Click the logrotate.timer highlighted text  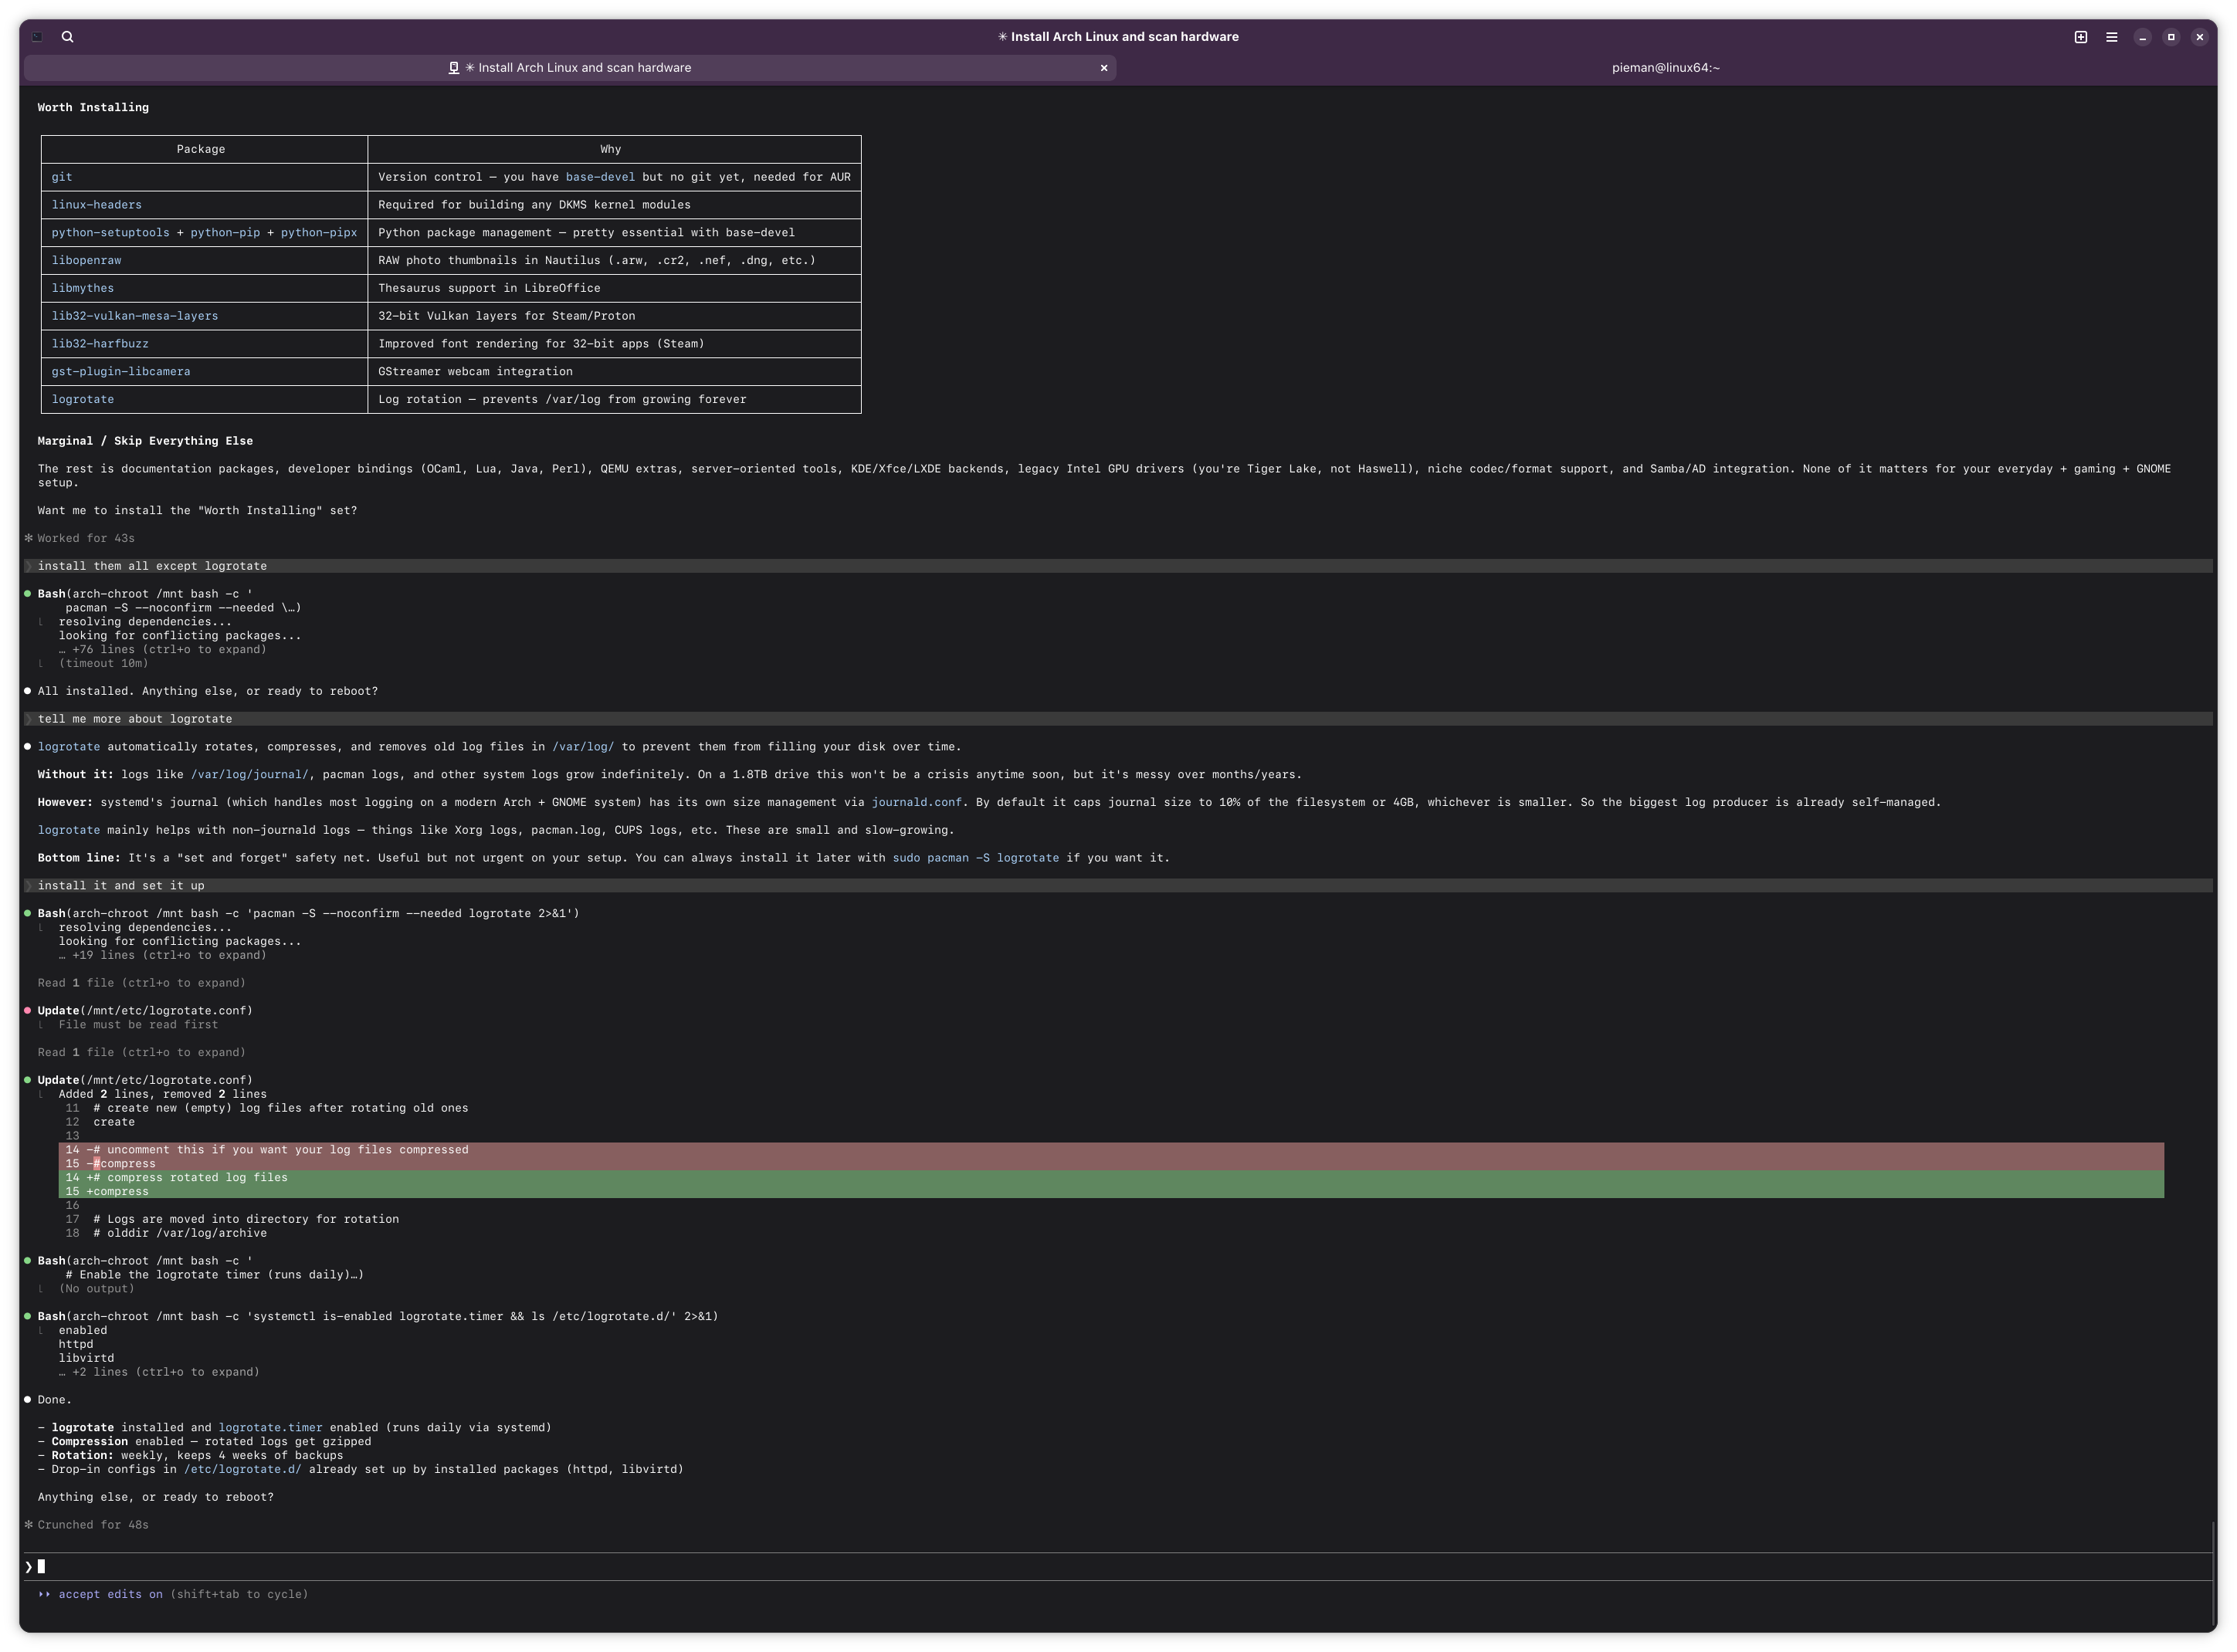(270, 1428)
